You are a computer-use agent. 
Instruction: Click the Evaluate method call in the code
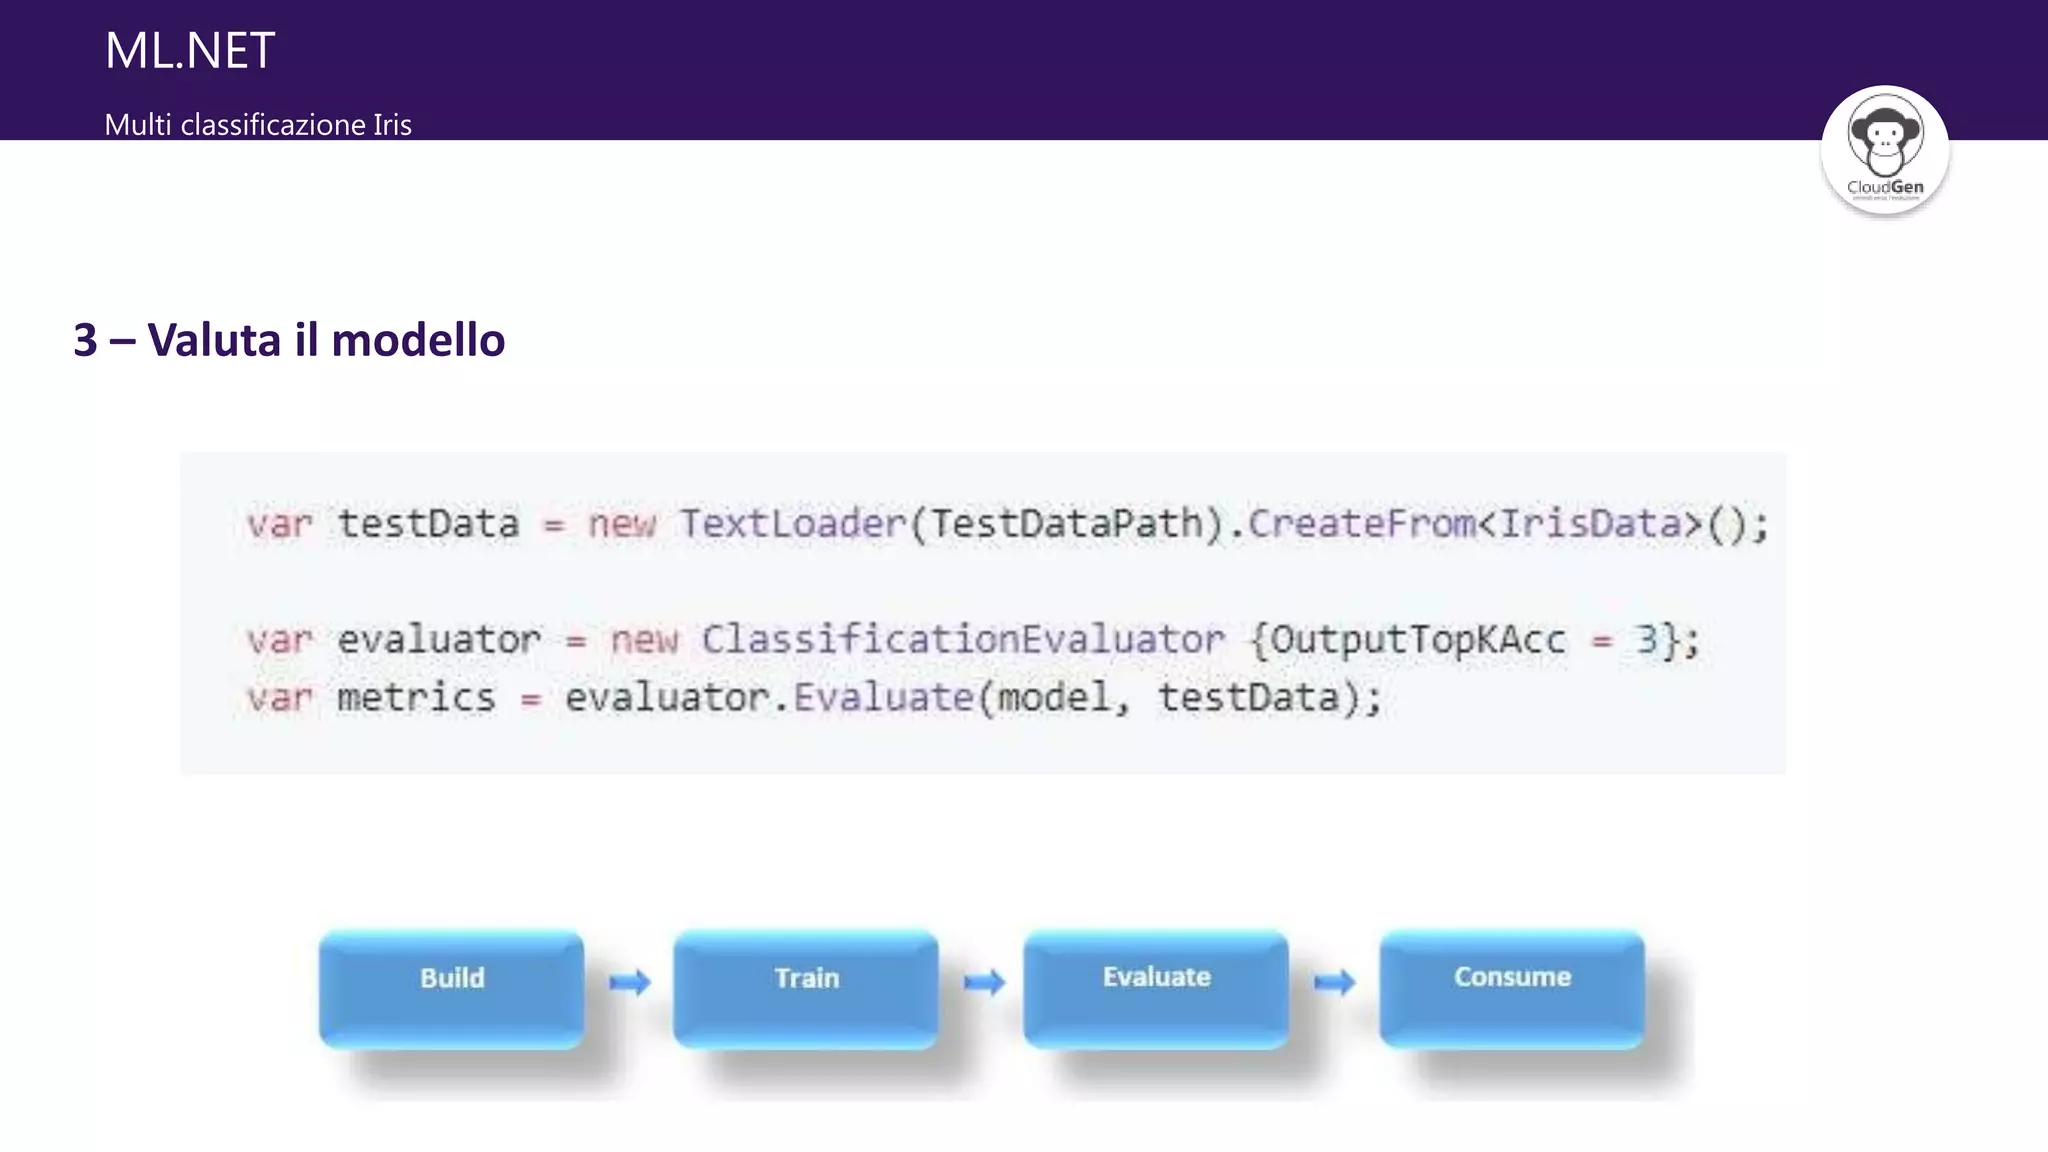(883, 698)
